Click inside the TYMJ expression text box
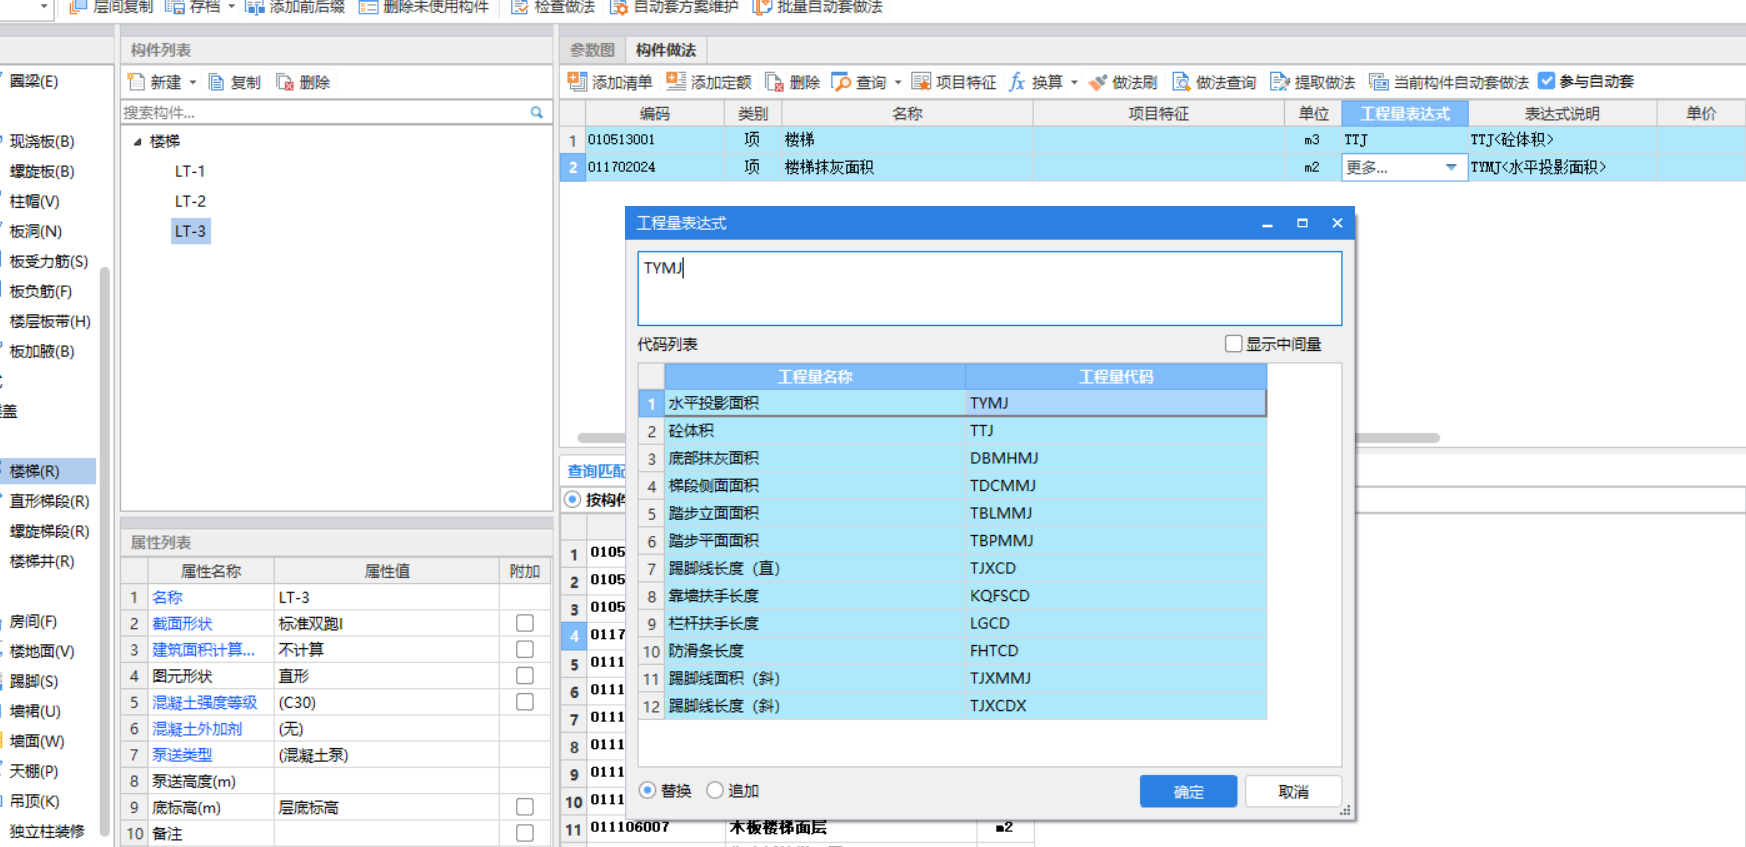 click(989, 288)
